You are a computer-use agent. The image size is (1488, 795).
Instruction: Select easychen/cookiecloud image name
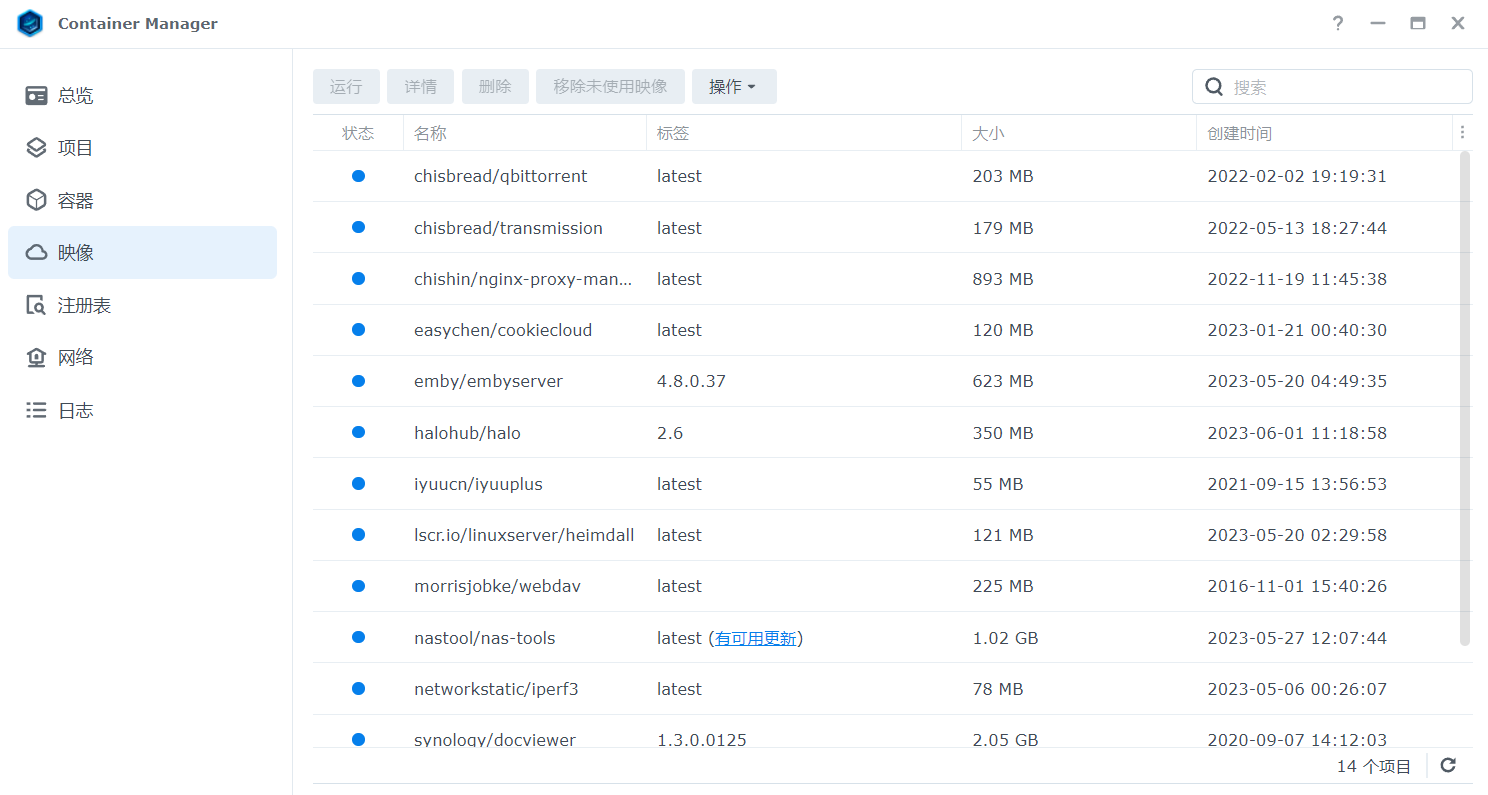pyautogui.click(x=503, y=330)
